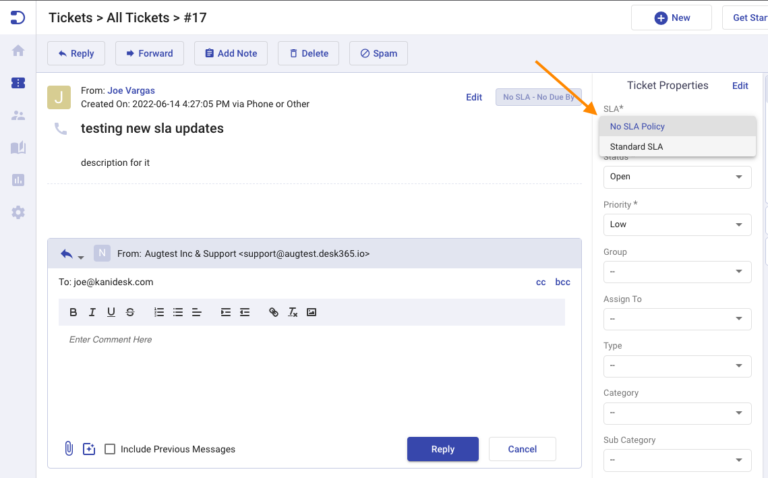
Task: Open the text alignment option
Action: point(197,312)
